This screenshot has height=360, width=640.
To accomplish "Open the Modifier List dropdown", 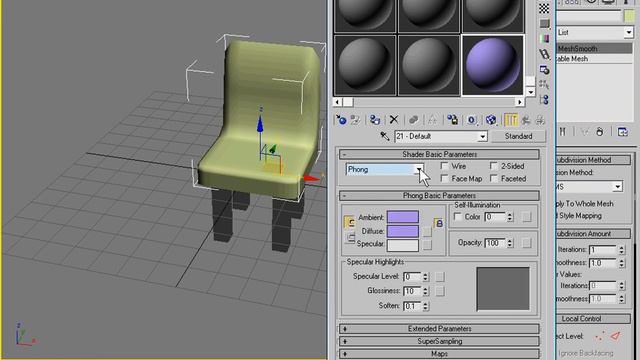I will point(629,32).
